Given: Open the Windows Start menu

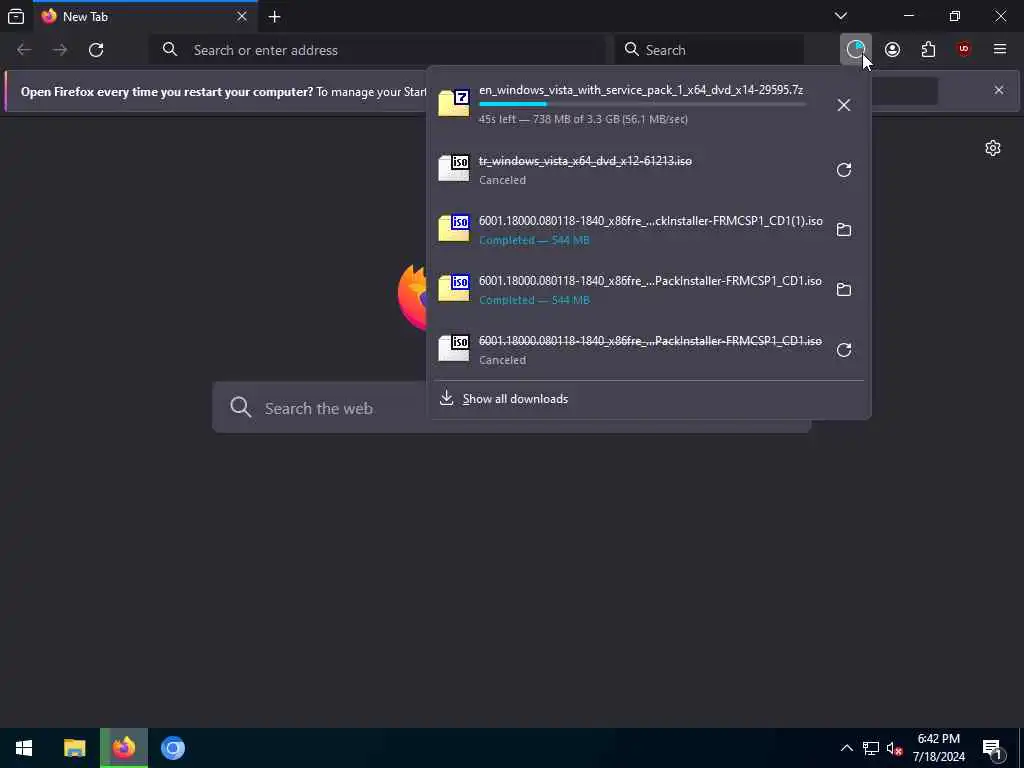Looking at the screenshot, I should (x=24, y=748).
